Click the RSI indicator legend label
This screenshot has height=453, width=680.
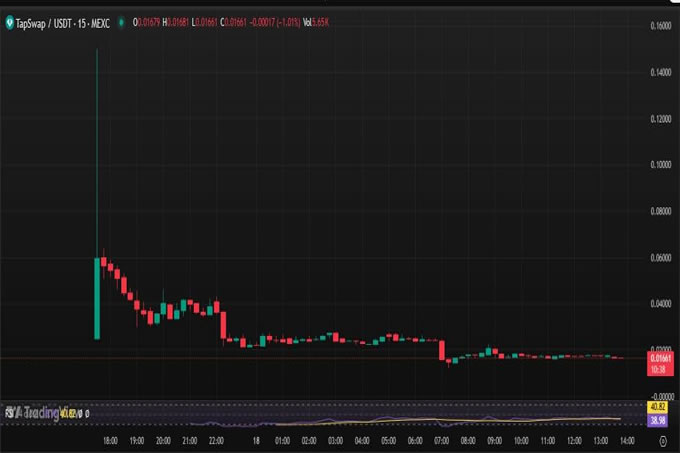[10, 411]
